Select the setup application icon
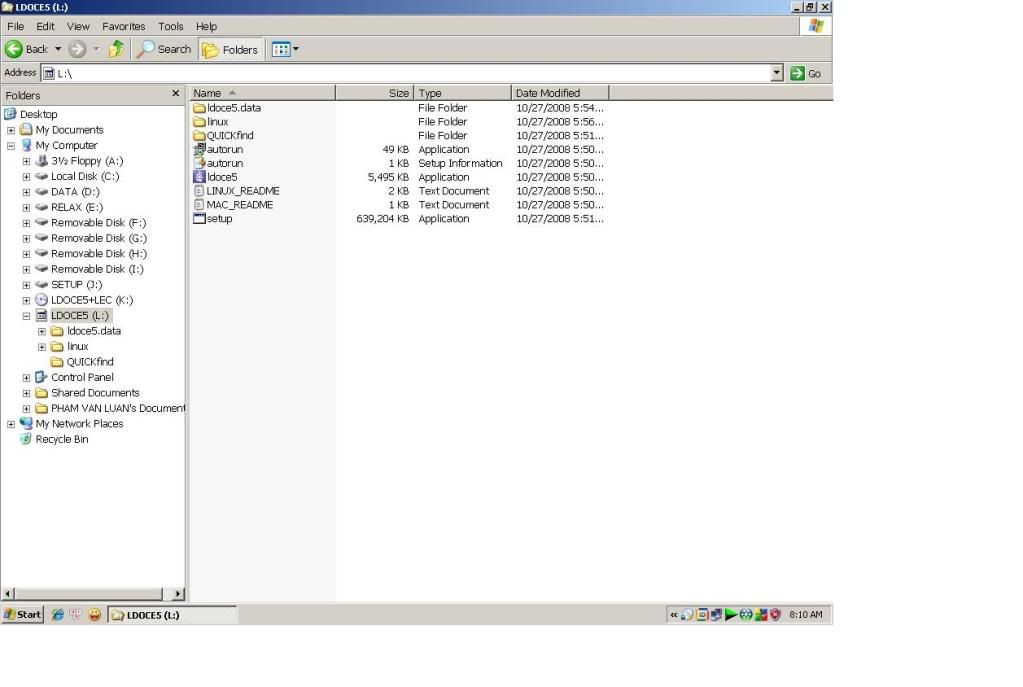Screen dimensions: 1023x687 (x=199, y=219)
